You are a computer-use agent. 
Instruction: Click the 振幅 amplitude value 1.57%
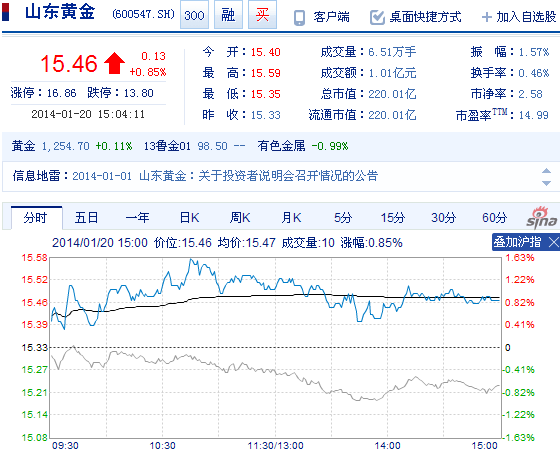534,52
